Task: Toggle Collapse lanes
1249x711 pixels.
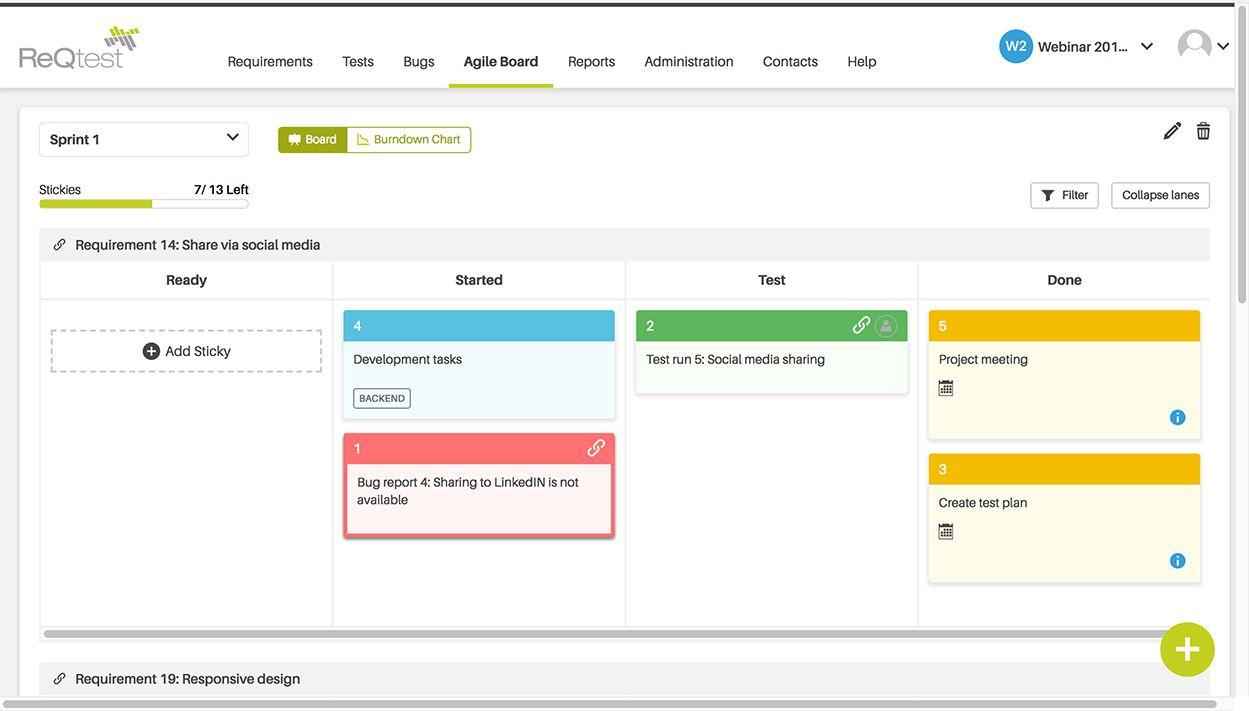Action: (x=1160, y=196)
